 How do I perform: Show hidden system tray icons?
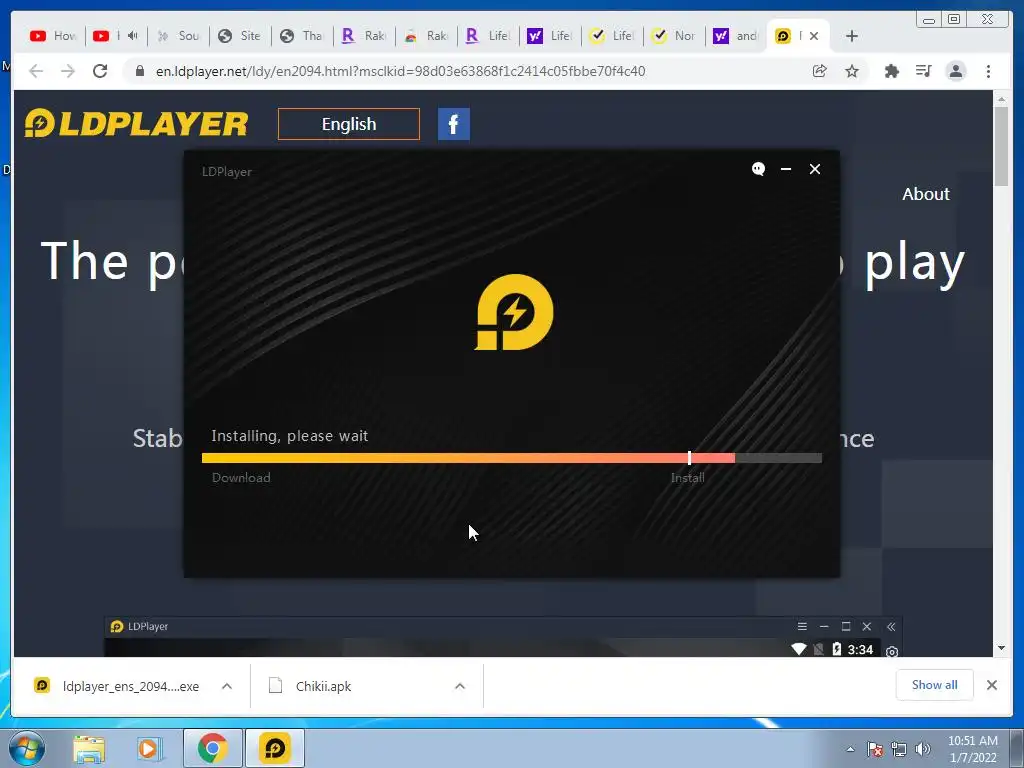[850, 749]
